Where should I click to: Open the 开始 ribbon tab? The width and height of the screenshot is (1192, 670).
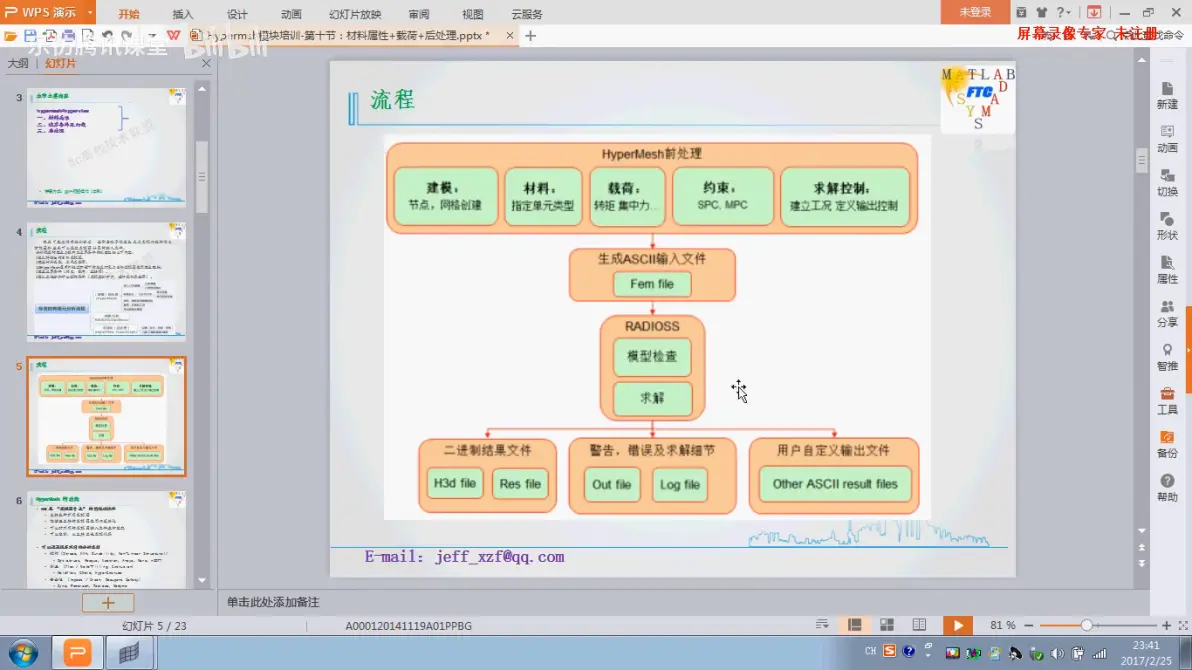[x=128, y=14]
